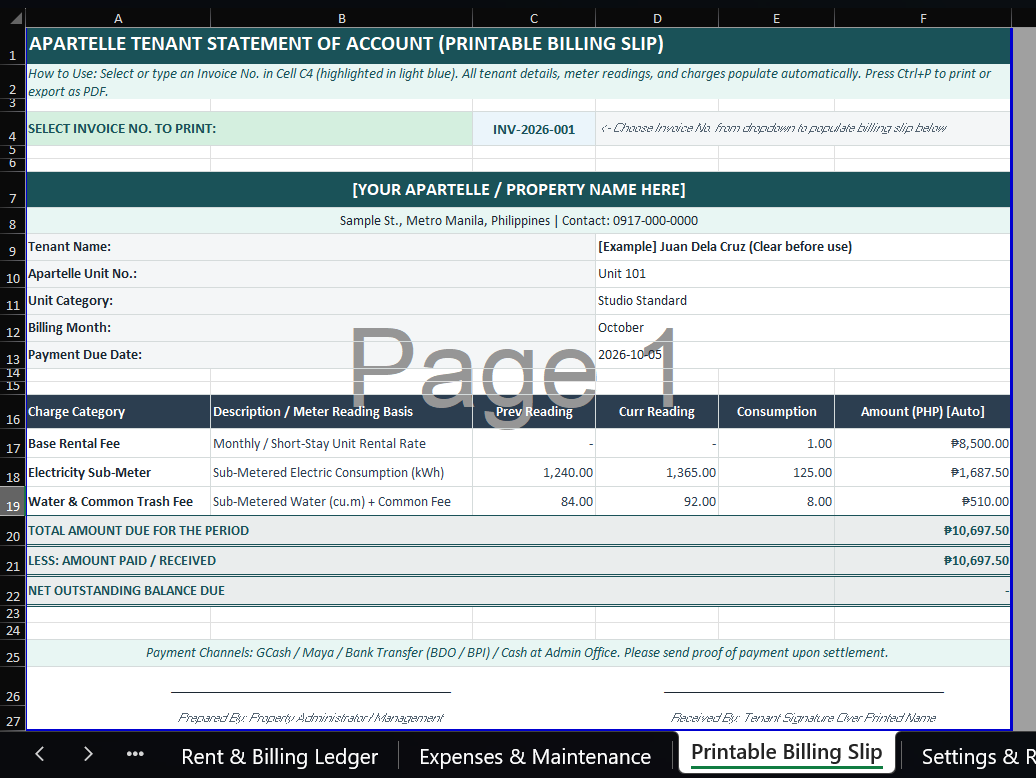The image size is (1036, 778).
Task: Click NET OUTSTANDING BALANCE DUE label
Action: pos(126,590)
